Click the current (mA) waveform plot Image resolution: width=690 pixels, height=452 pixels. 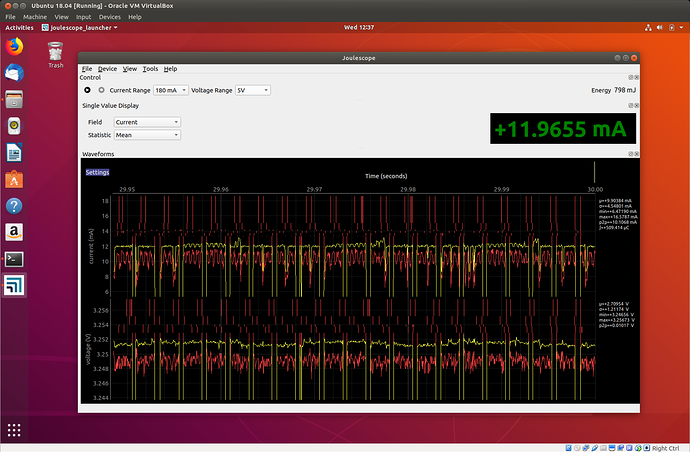(353, 245)
